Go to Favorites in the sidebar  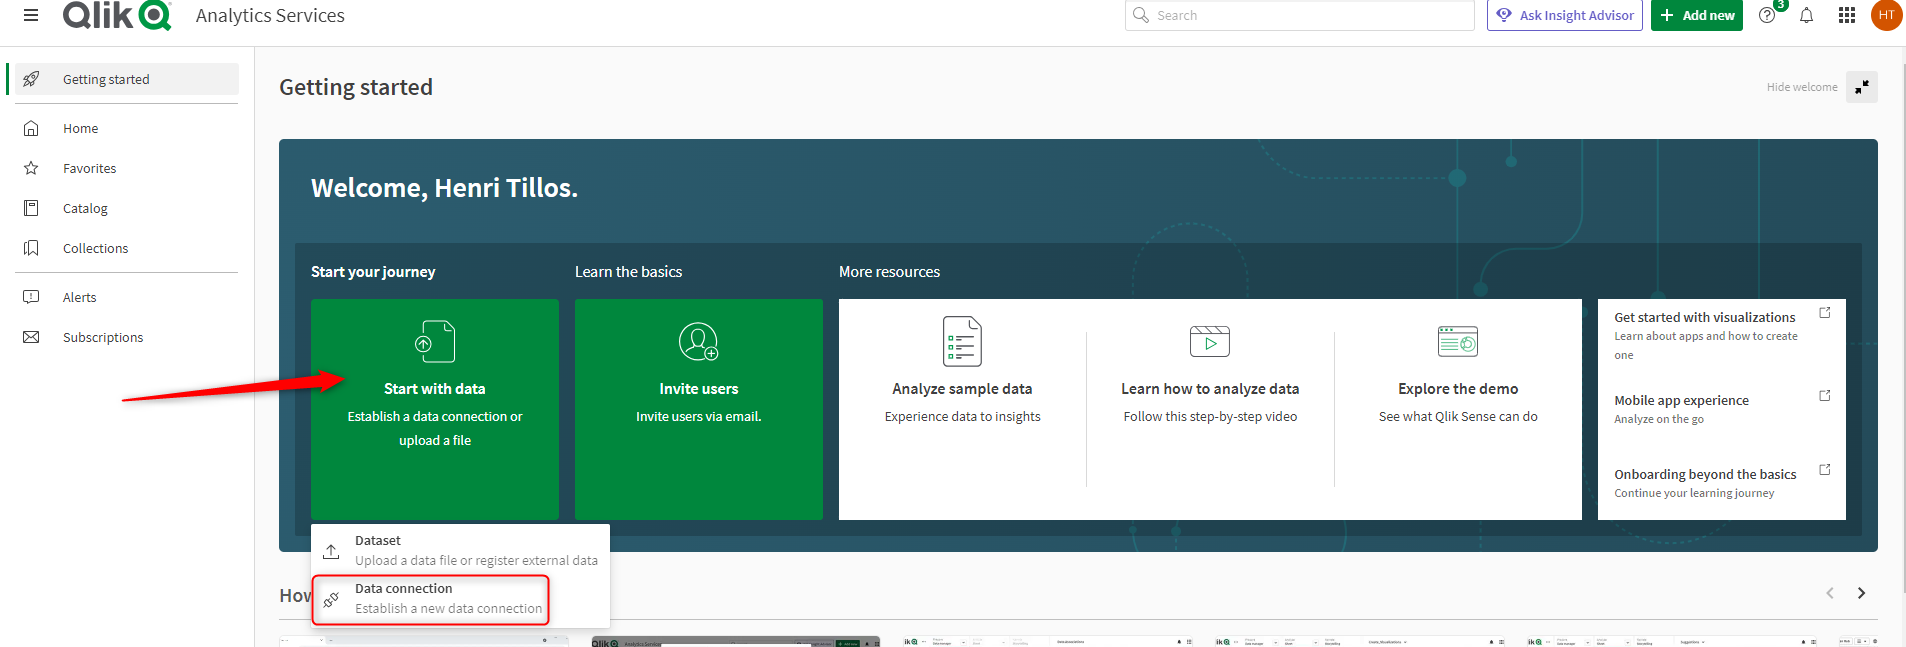pyautogui.click(x=89, y=168)
